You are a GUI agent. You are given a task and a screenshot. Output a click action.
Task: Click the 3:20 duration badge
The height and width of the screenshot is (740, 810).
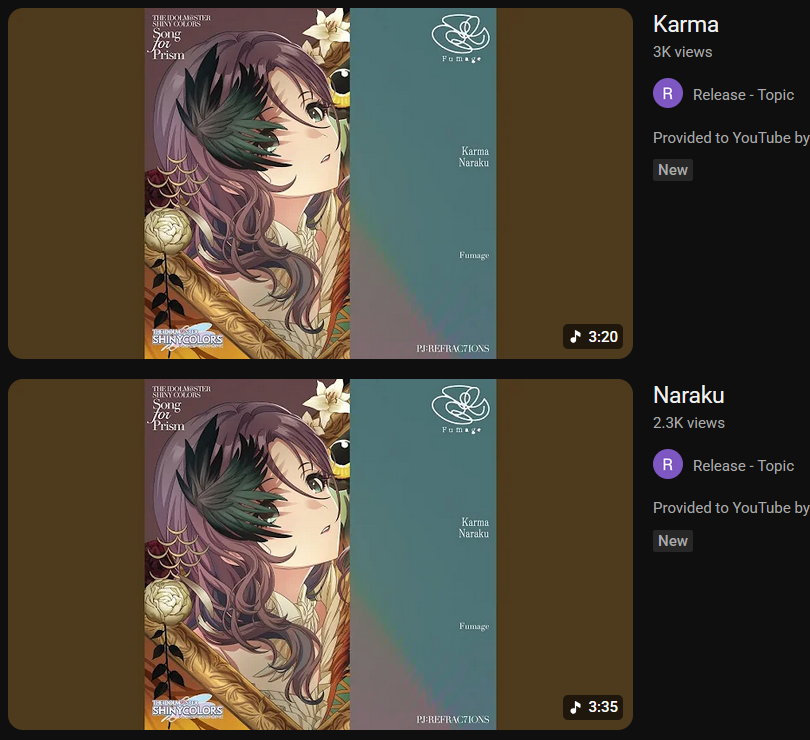click(x=593, y=336)
